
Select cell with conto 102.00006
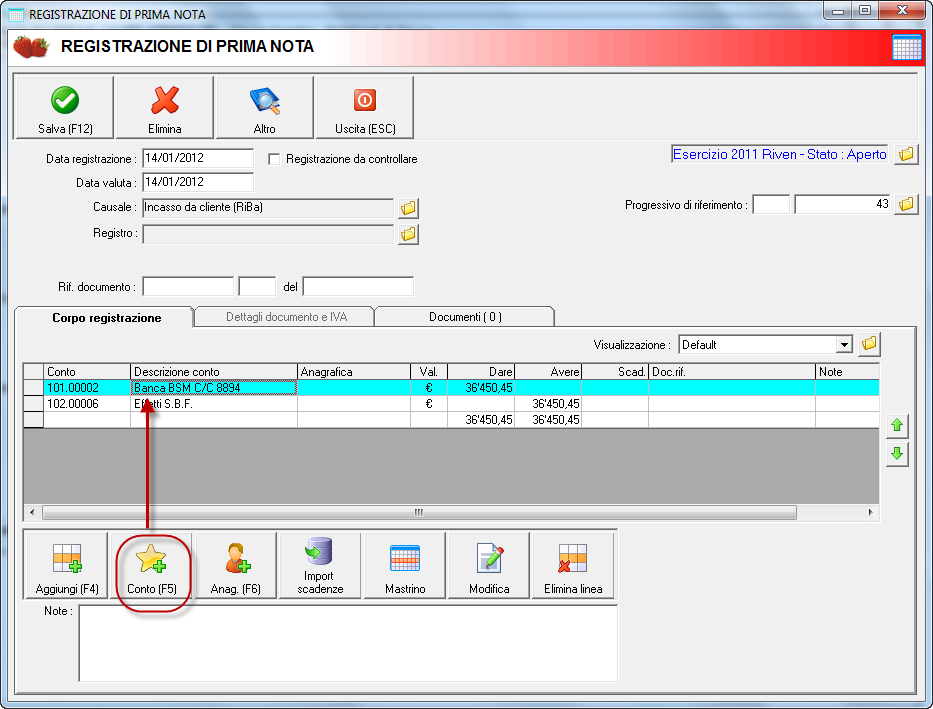click(x=87, y=404)
